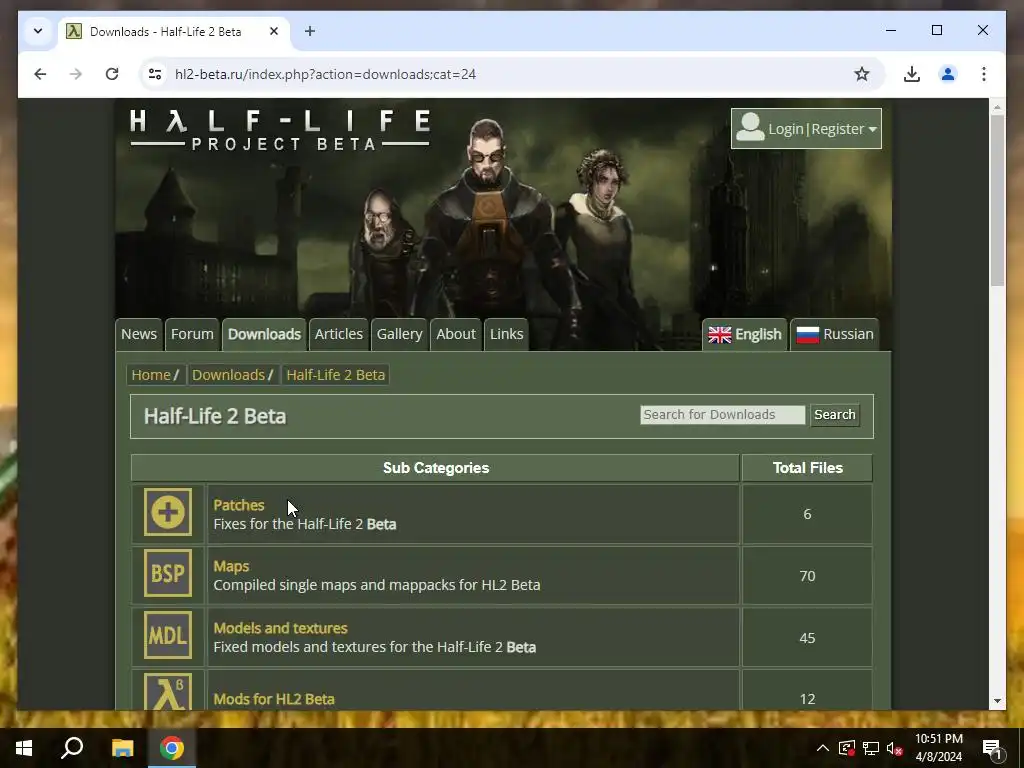Open the Patches sub category link
The width and height of the screenshot is (1024, 768).
coord(239,505)
